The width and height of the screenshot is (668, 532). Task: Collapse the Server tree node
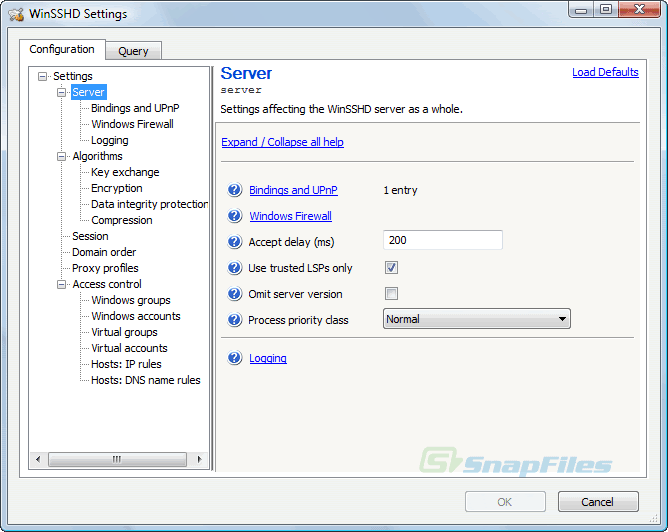[x=61, y=92]
